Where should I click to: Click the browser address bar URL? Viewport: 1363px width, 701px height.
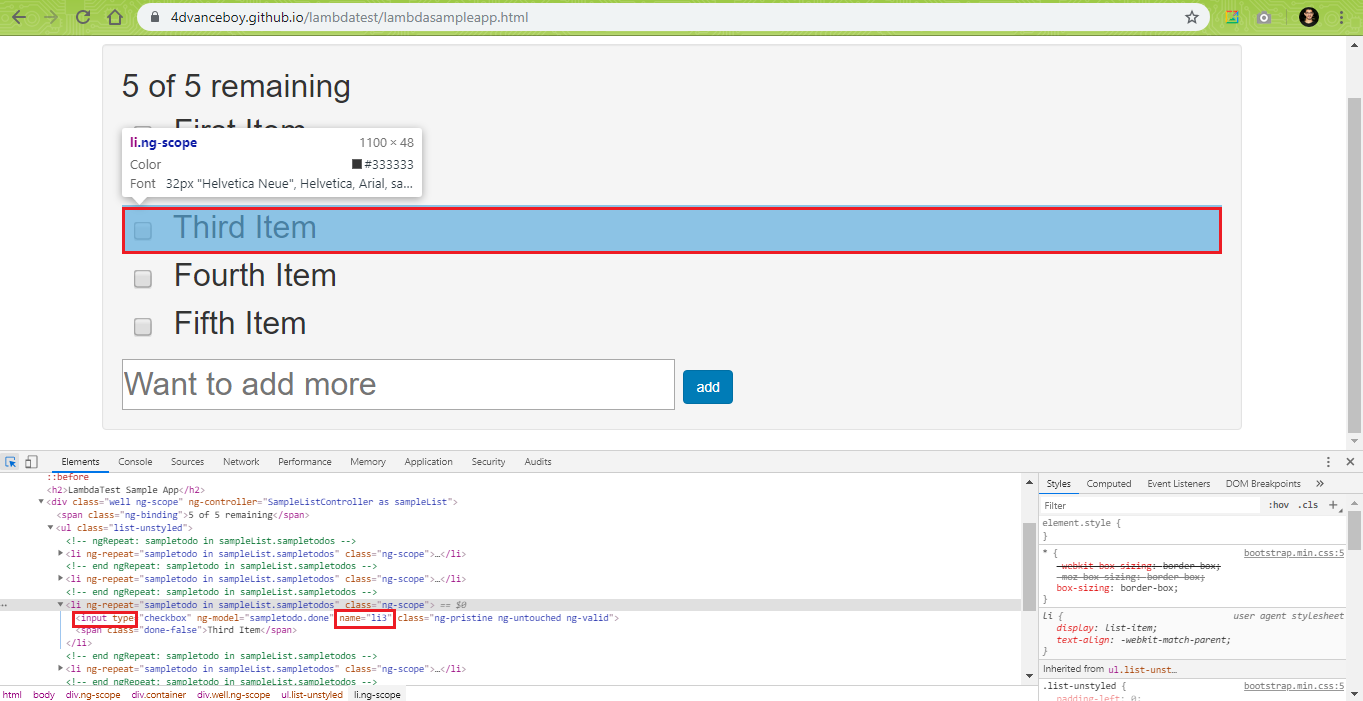click(350, 17)
